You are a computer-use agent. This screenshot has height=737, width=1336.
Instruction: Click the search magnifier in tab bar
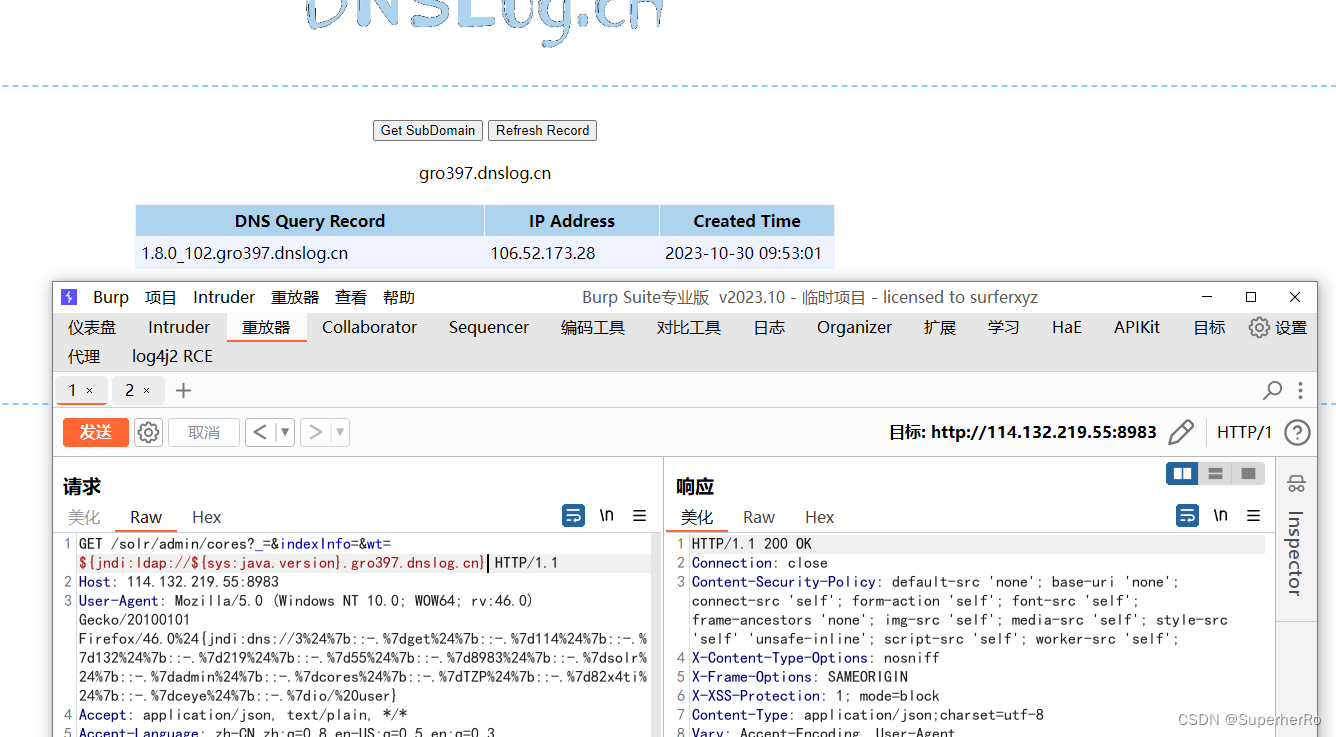[x=1273, y=390]
